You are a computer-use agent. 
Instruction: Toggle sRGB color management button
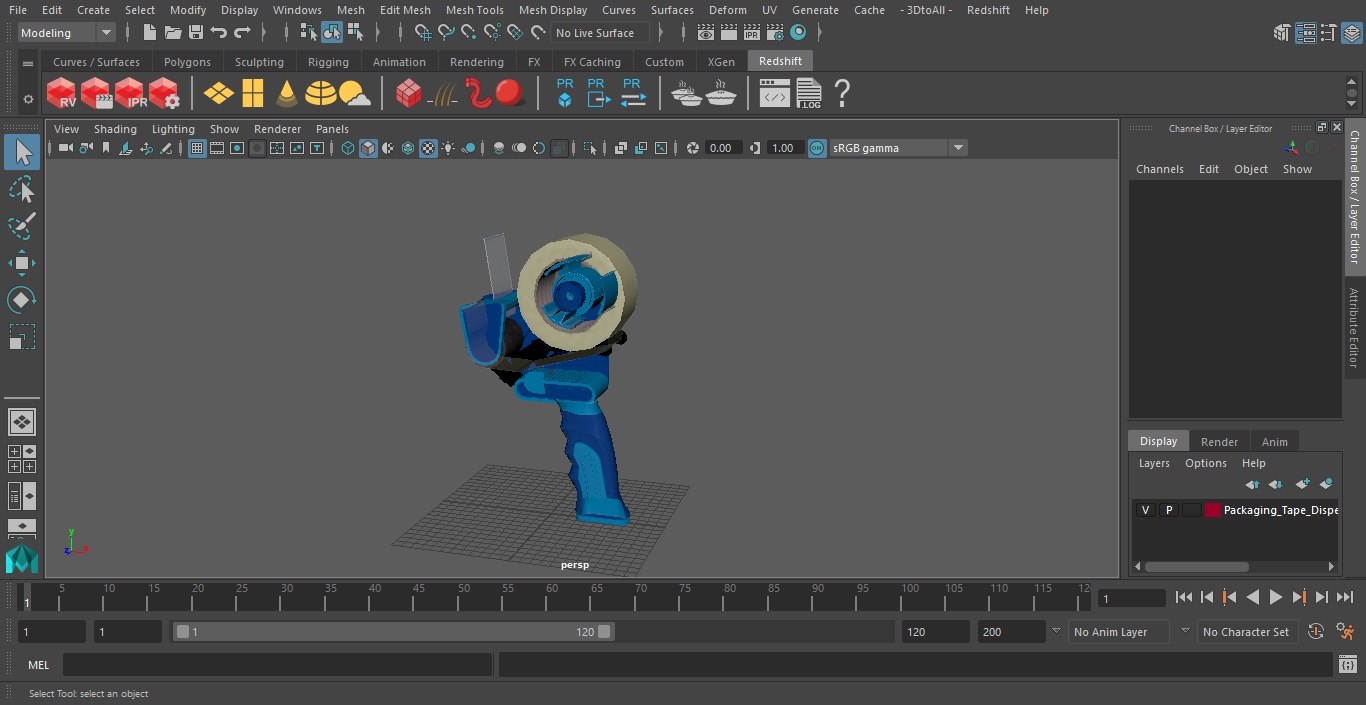tap(817, 148)
